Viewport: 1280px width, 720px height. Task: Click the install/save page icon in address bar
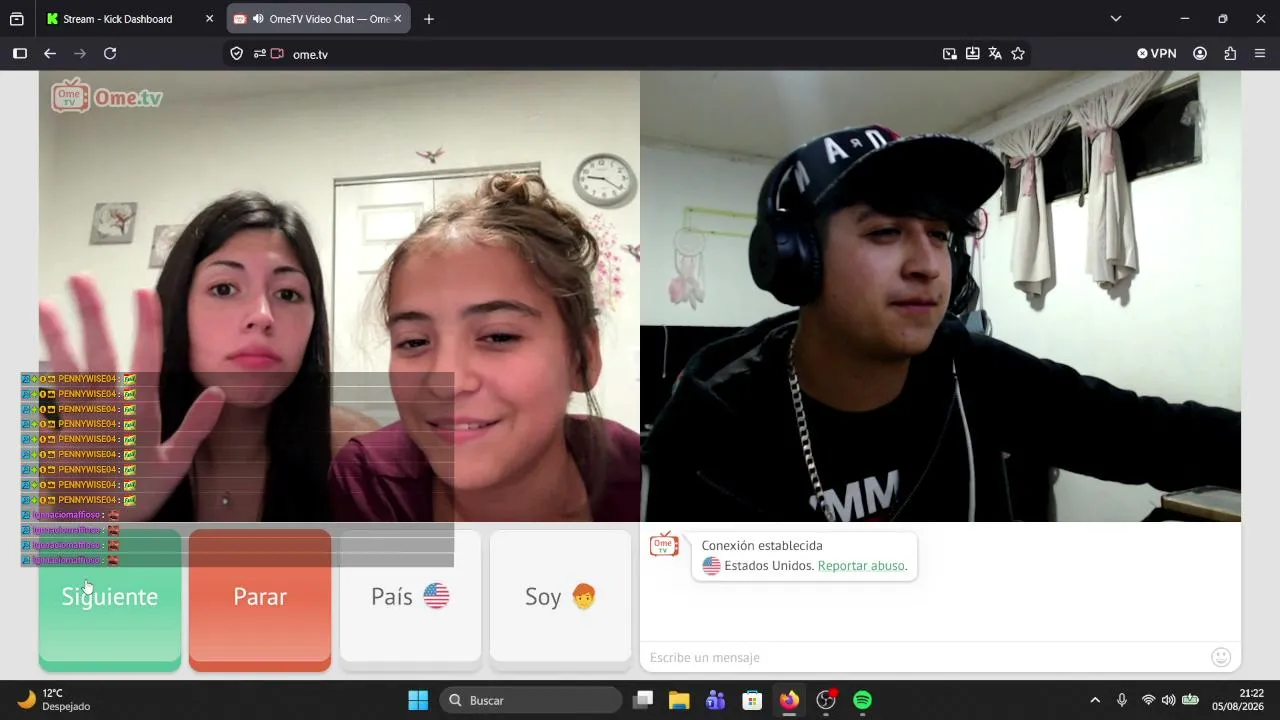pyautogui.click(x=972, y=54)
